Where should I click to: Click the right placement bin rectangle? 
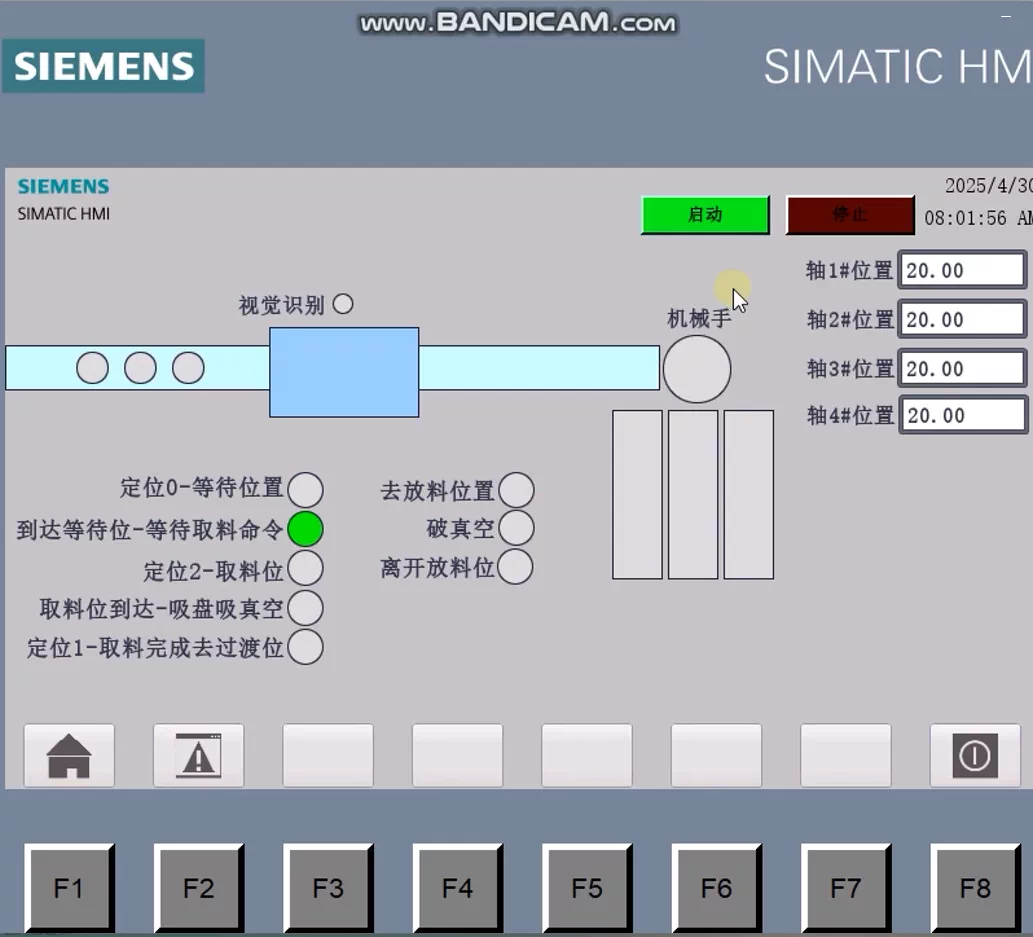click(x=749, y=495)
